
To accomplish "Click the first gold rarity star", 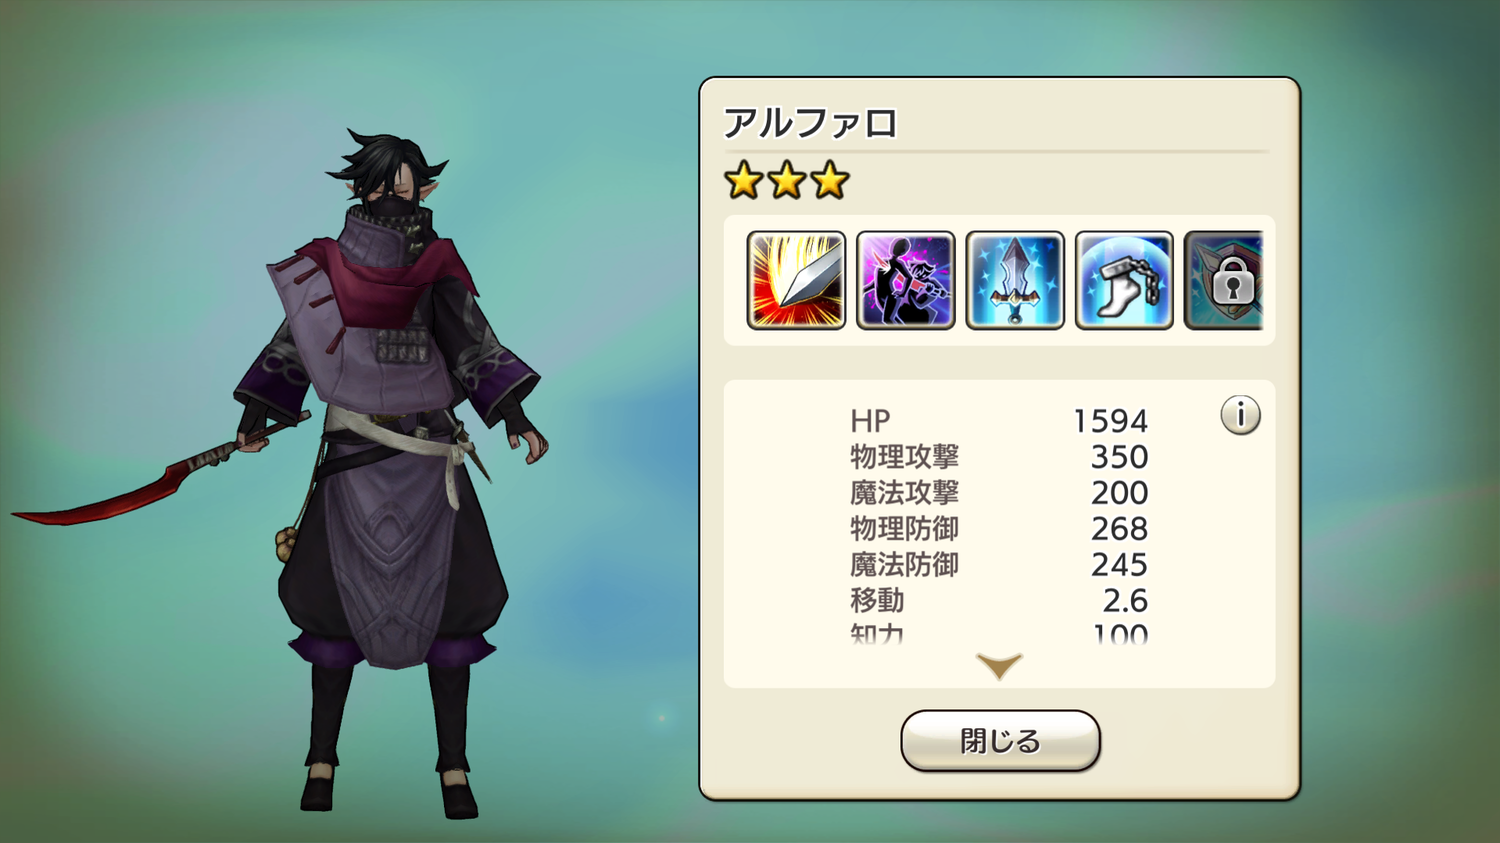I will 744,181.
